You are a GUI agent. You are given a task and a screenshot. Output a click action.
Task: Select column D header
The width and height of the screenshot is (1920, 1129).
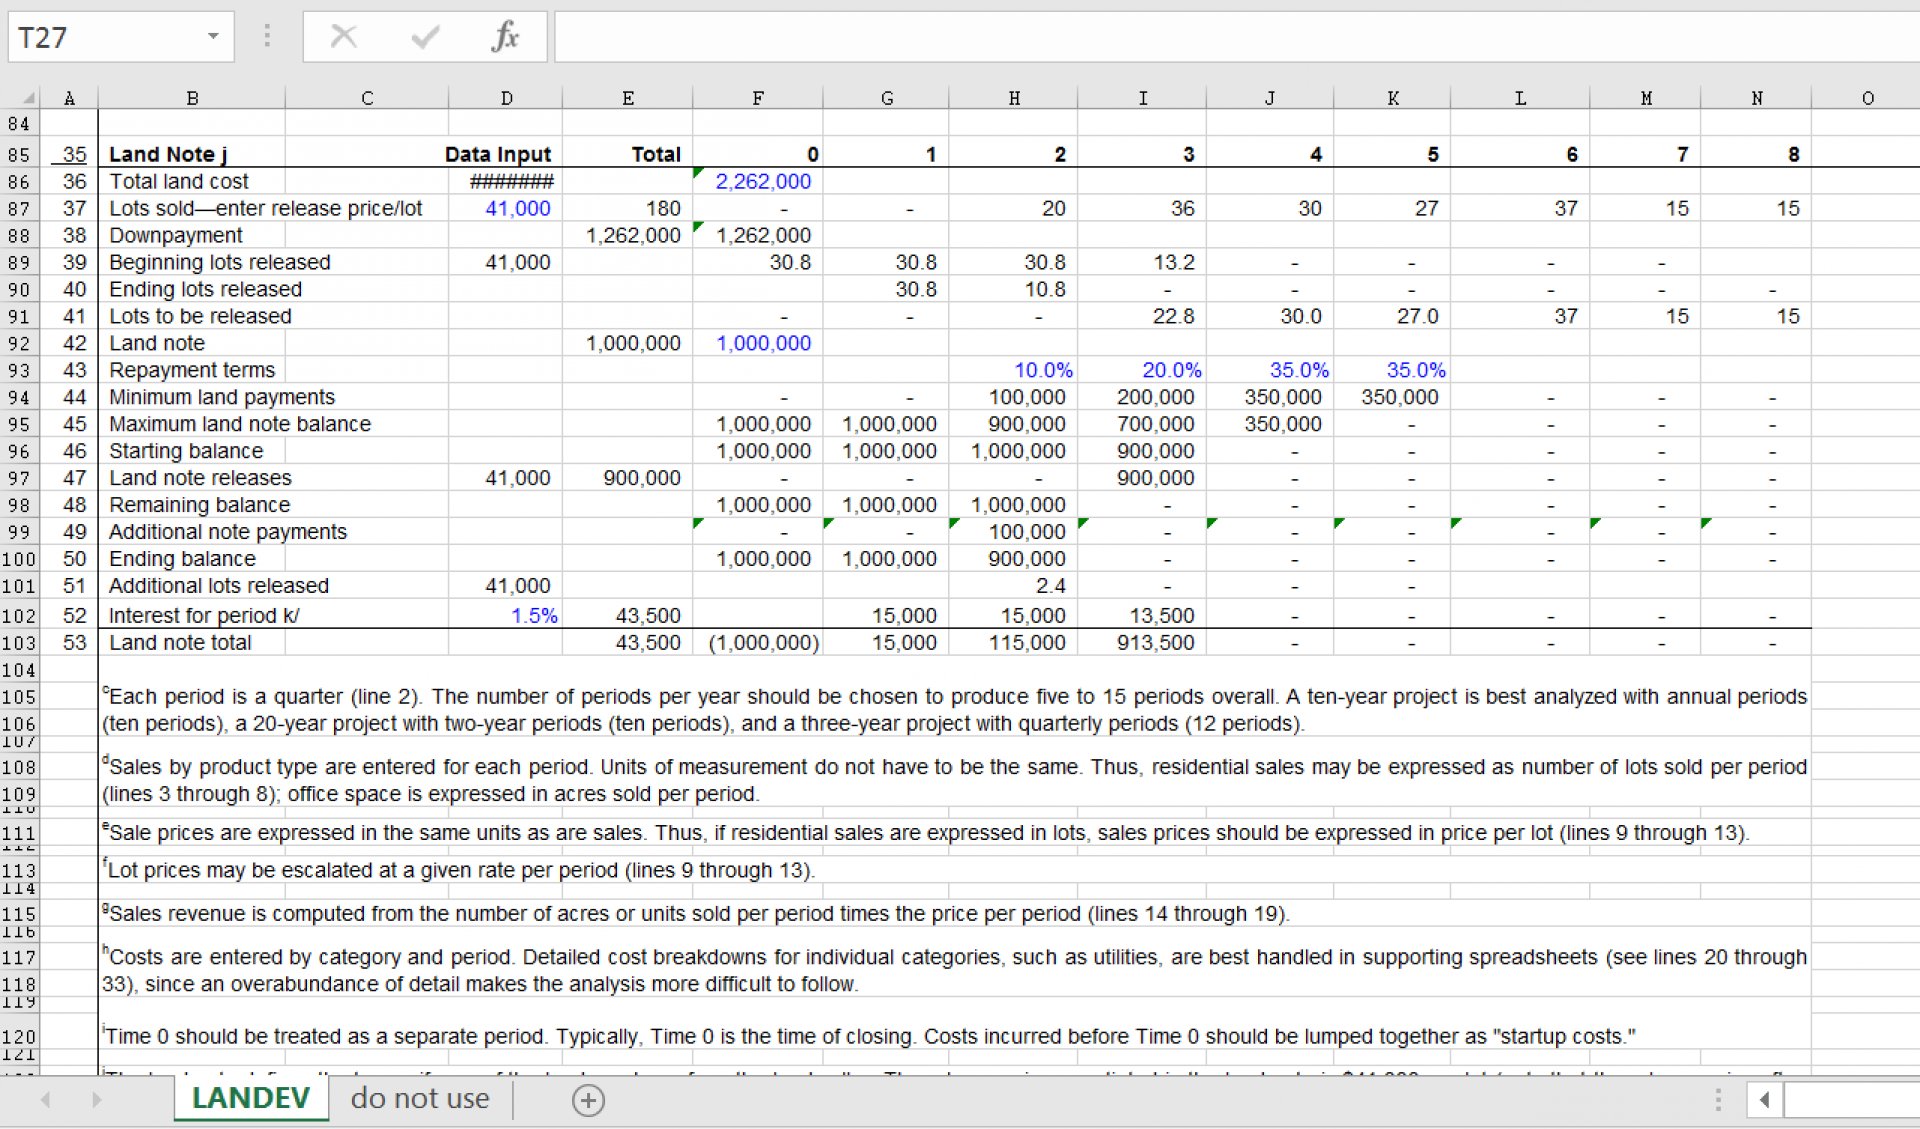[x=506, y=98]
